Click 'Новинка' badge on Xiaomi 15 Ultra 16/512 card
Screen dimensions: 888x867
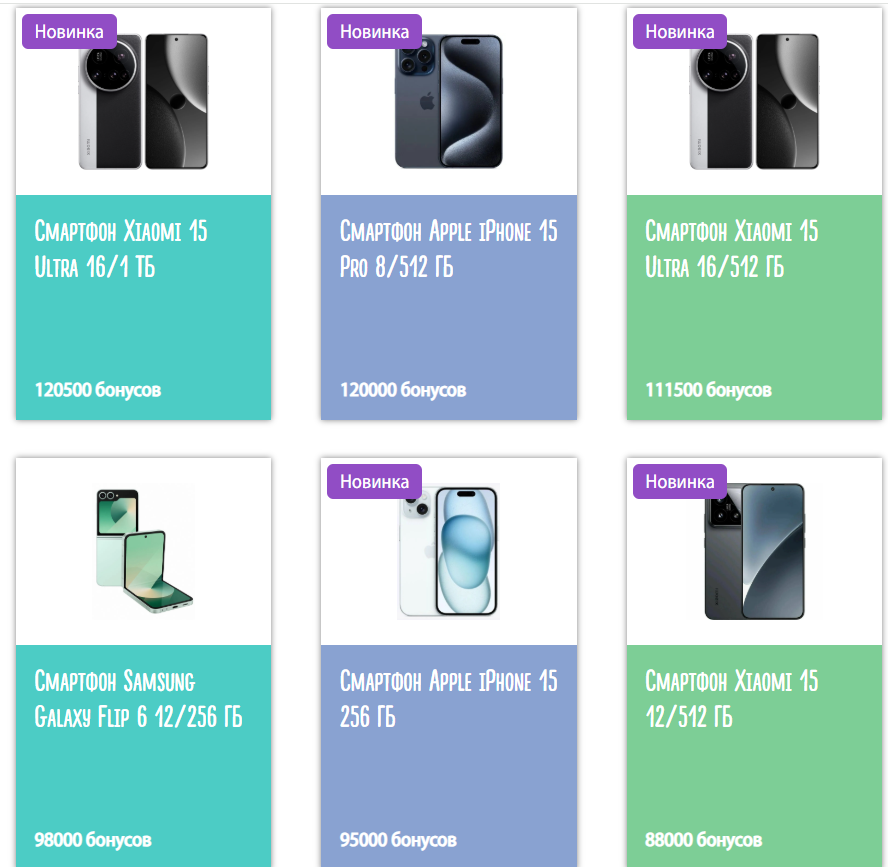[680, 32]
